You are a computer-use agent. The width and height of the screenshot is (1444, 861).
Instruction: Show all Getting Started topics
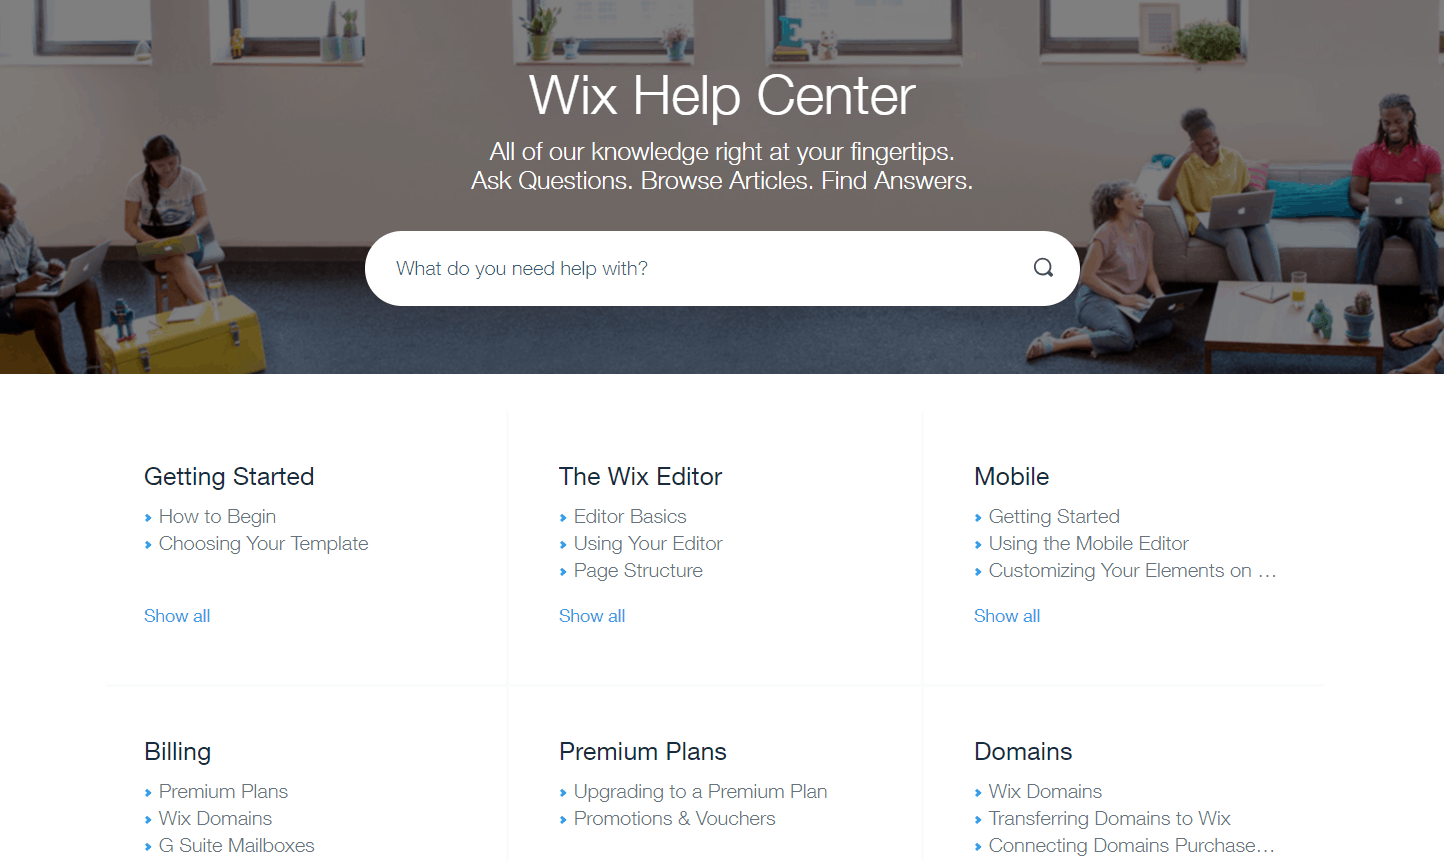pos(177,616)
